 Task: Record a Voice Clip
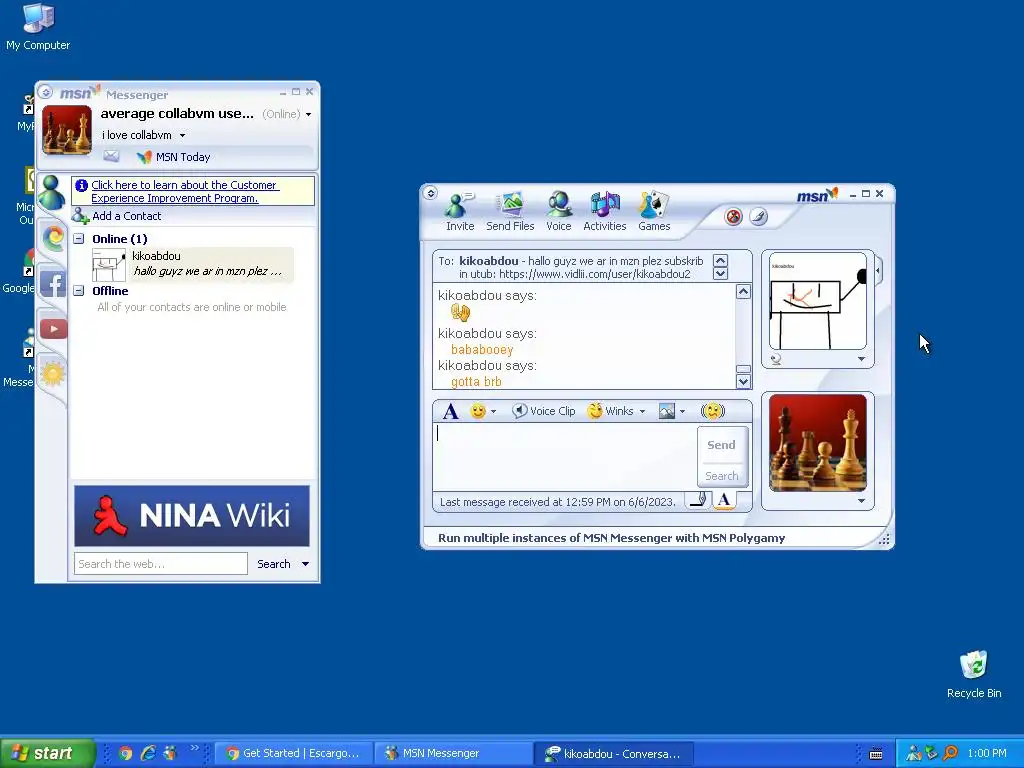pyautogui.click(x=543, y=411)
